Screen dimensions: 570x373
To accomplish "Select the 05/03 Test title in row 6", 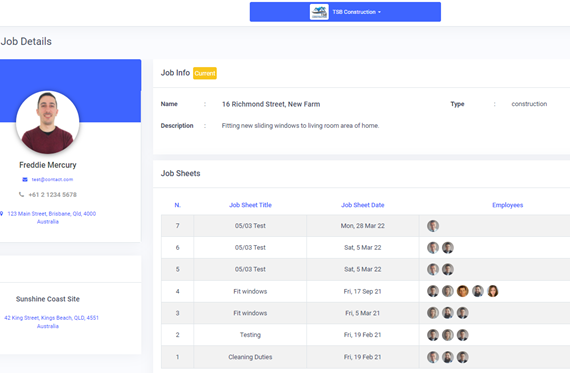I will [250, 248].
